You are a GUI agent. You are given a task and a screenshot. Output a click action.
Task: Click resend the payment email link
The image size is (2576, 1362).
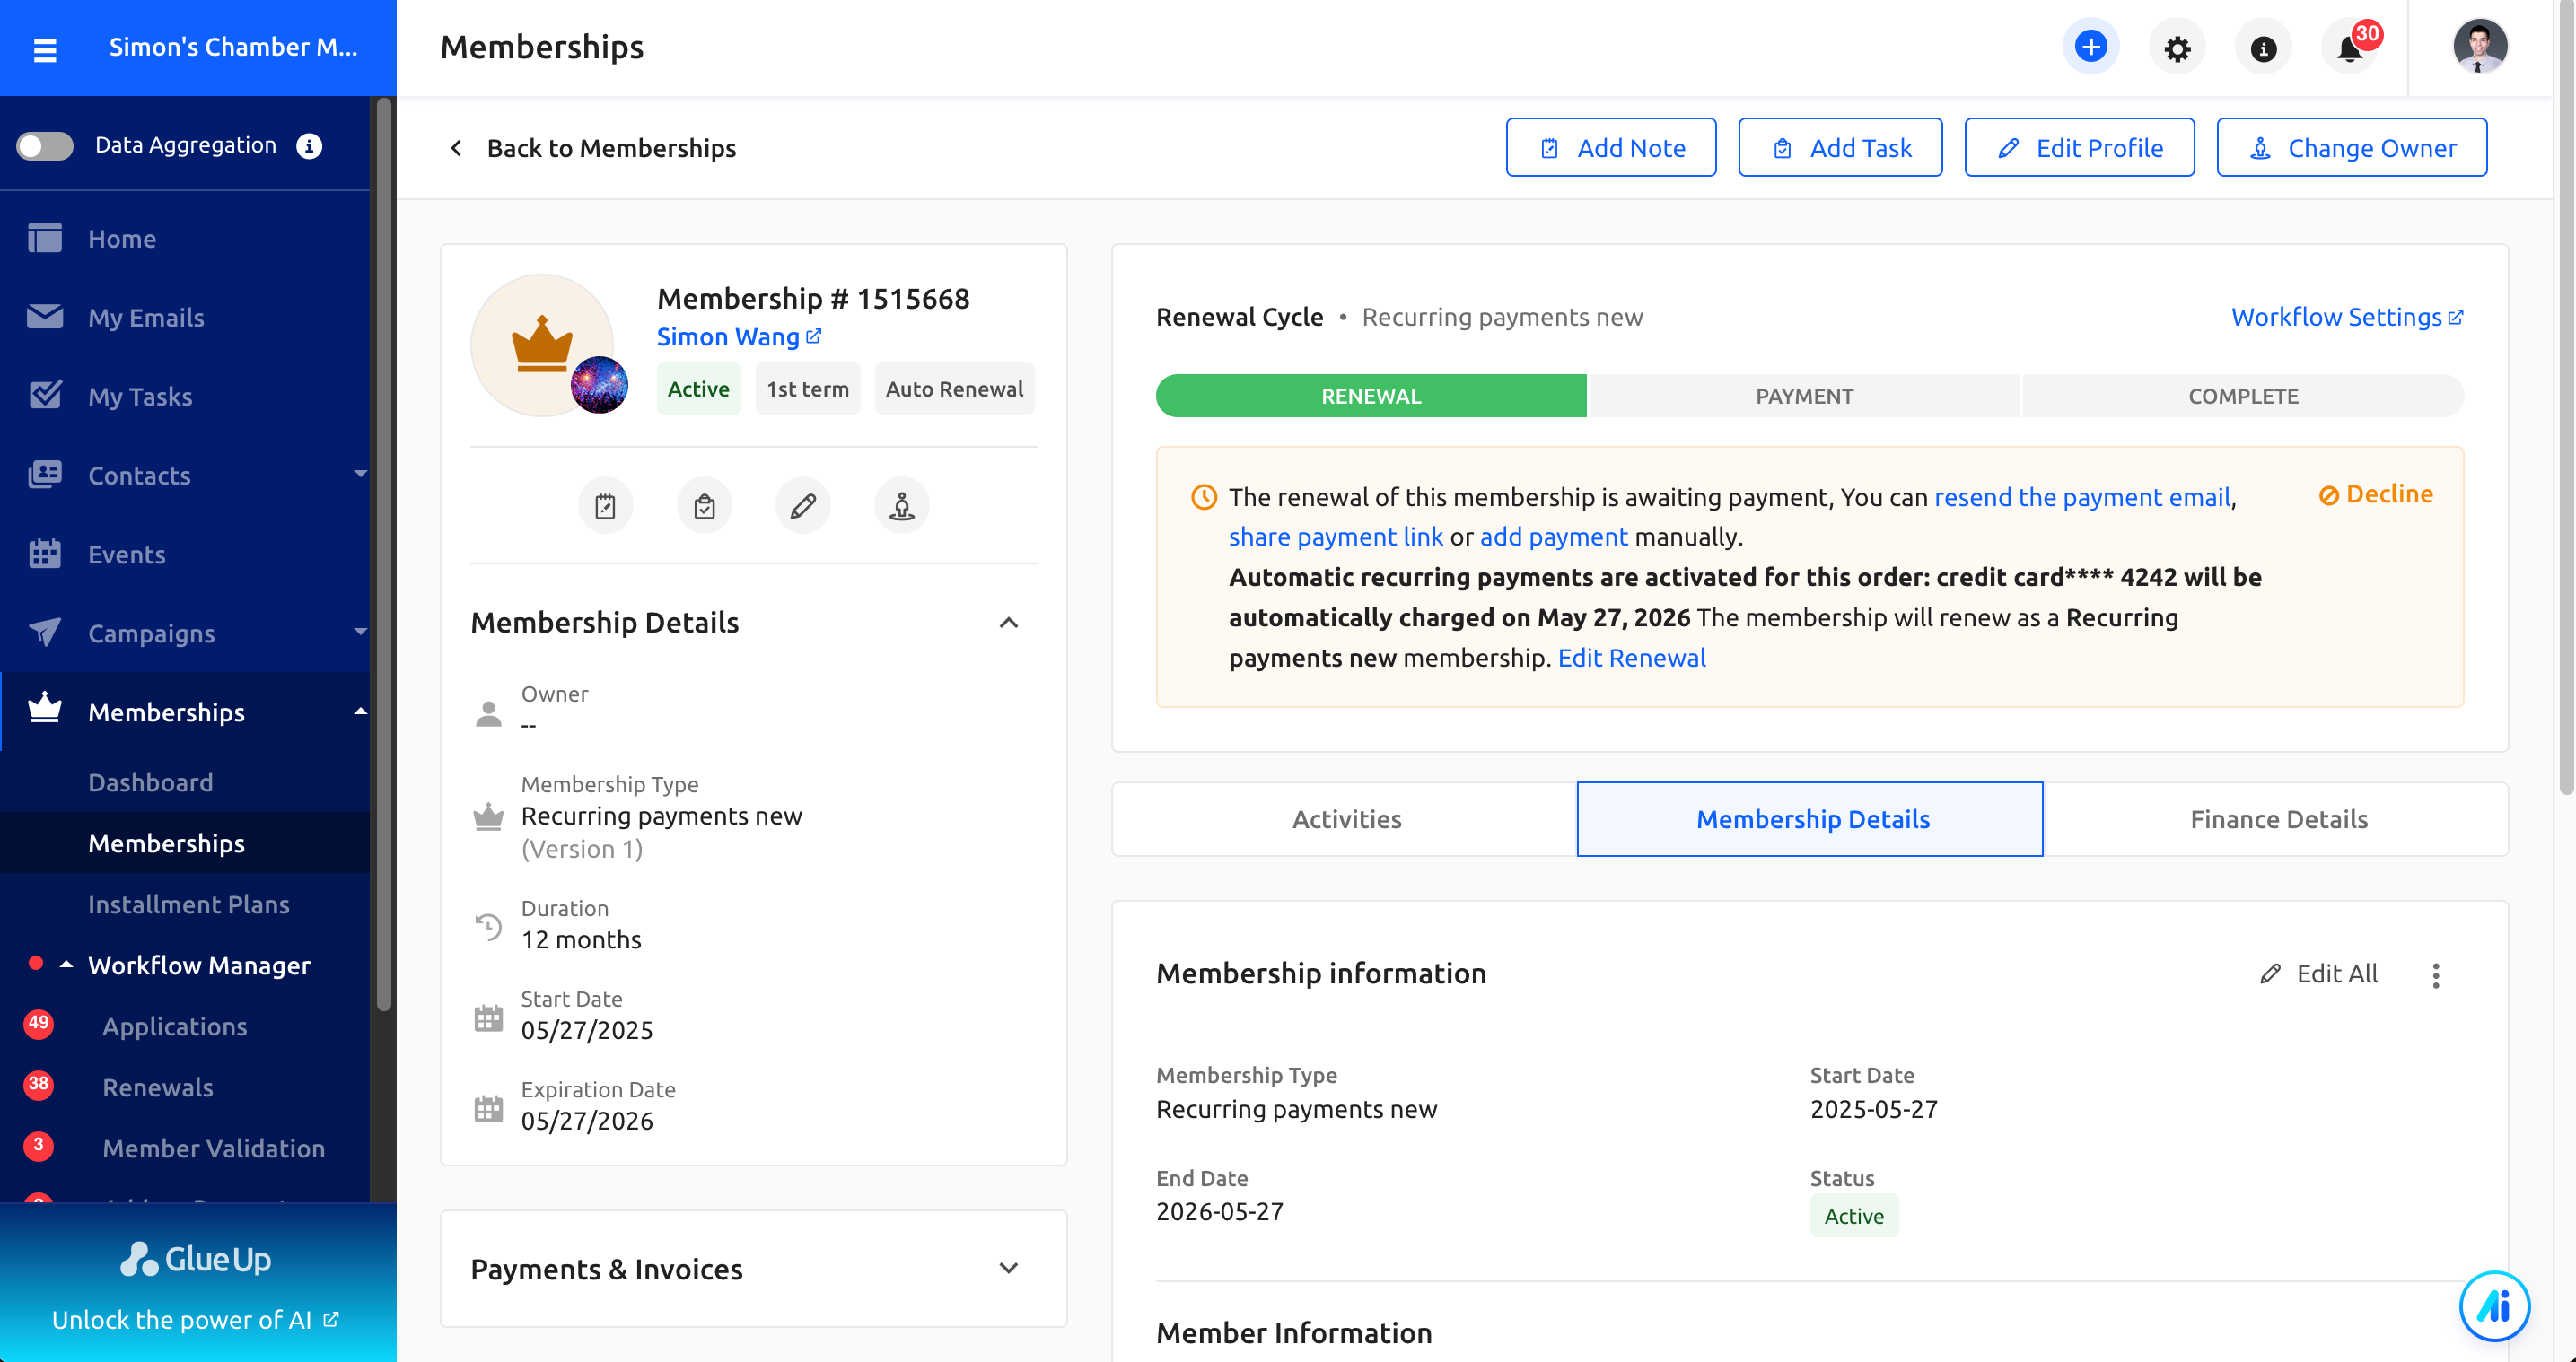(2082, 497)
